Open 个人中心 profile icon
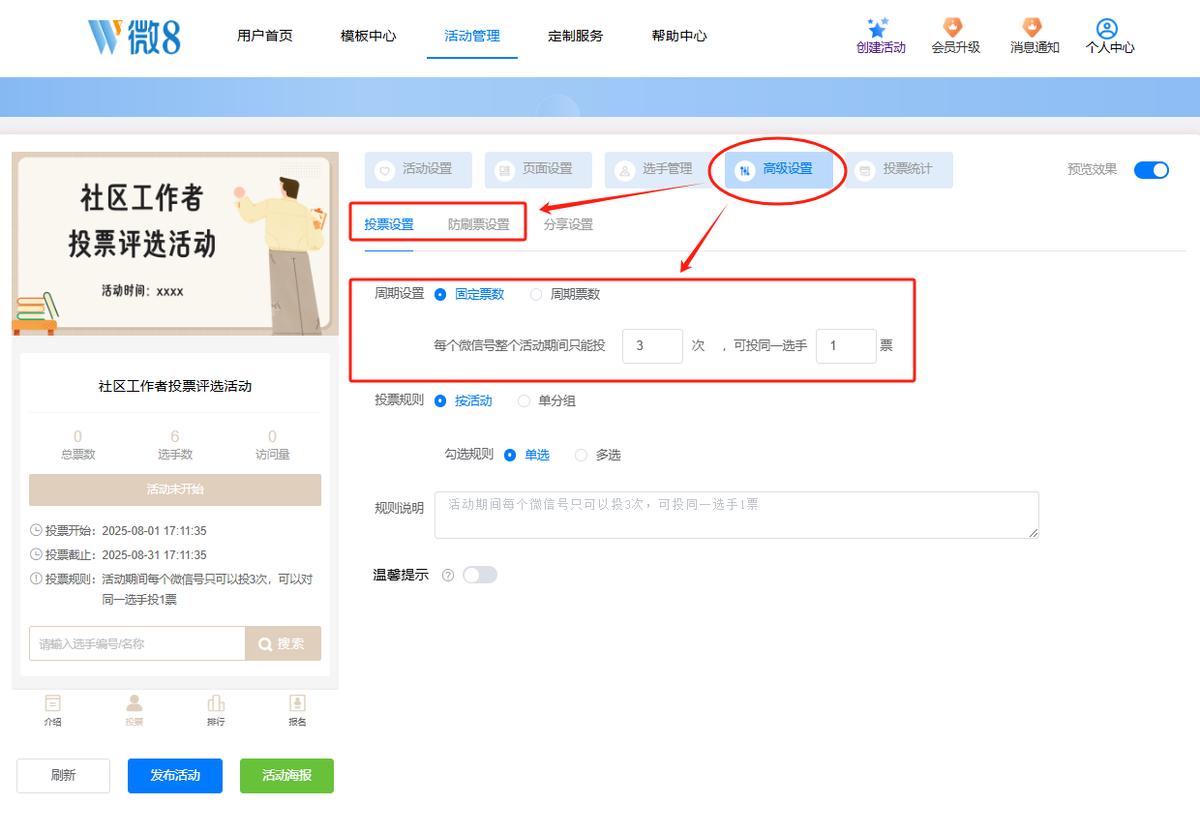This screenshot has height=828, width=1200. click(x=1107, y=28)
